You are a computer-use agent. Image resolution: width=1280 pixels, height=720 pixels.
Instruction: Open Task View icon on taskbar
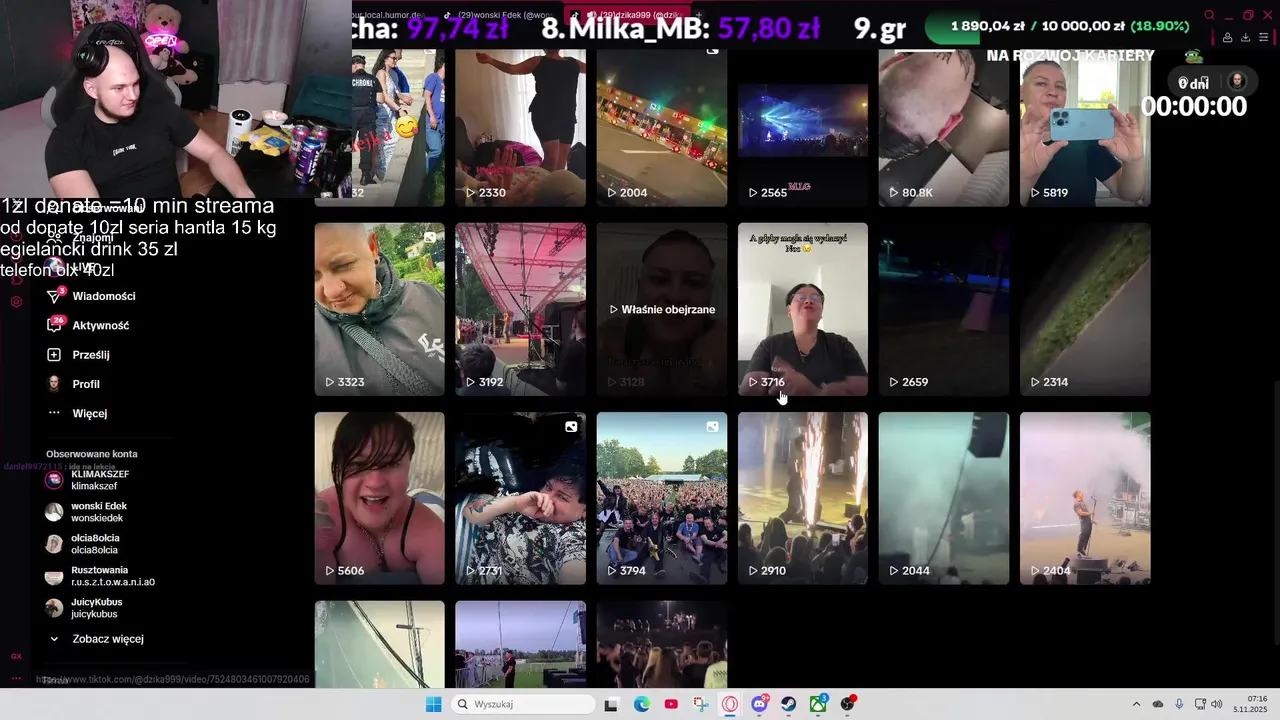point(611,704)
